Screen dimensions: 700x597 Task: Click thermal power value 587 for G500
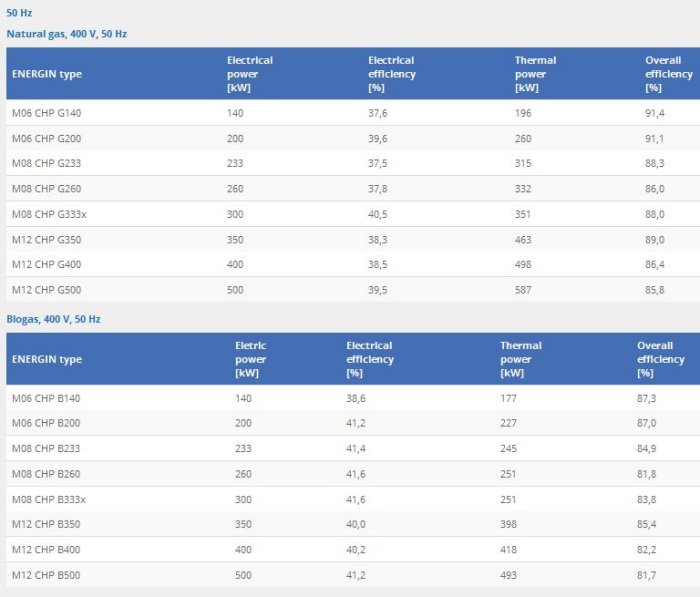(523, 290)
